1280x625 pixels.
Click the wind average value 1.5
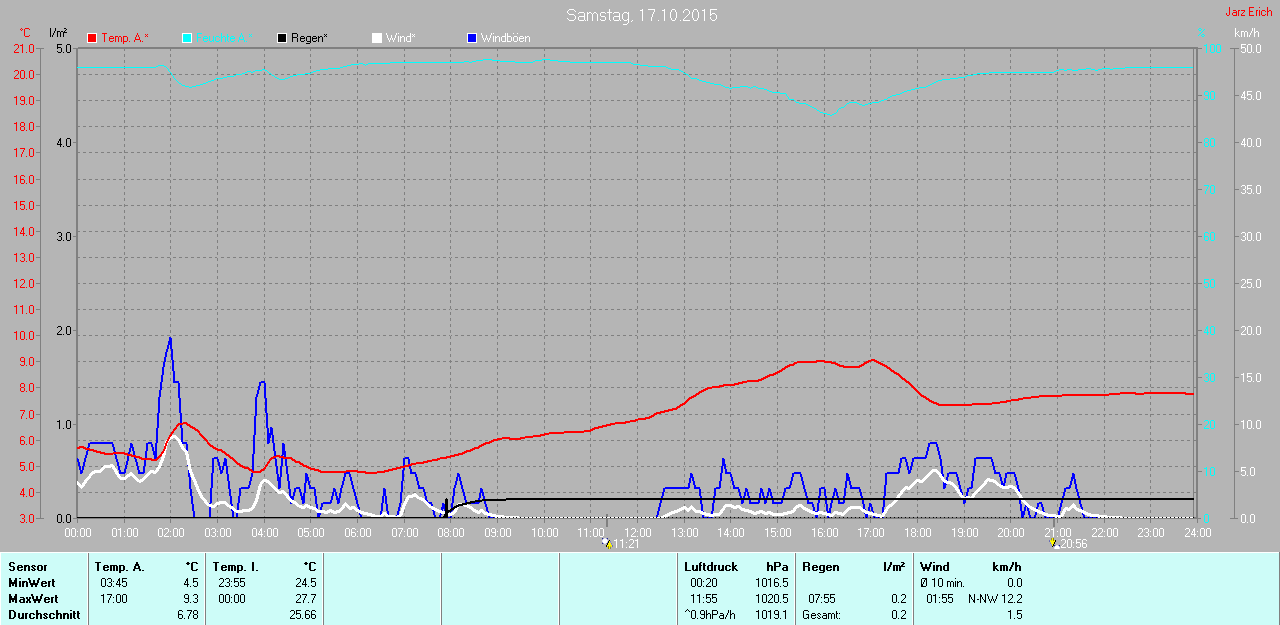click(1015, 615)
